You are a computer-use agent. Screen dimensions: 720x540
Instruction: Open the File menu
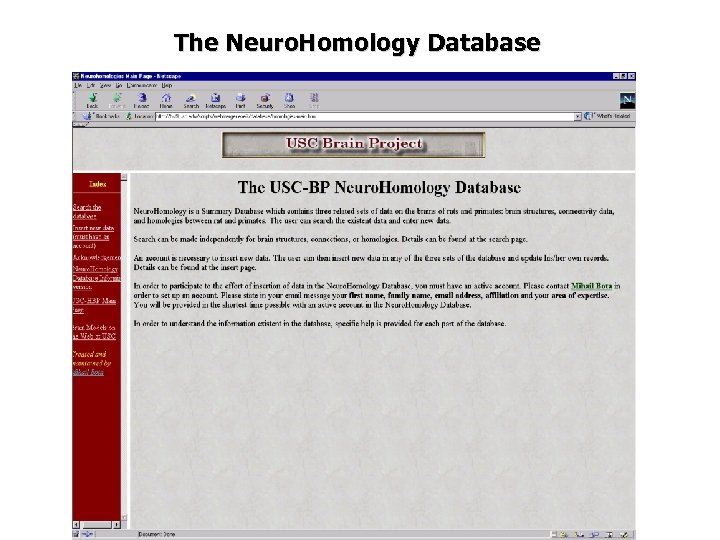pos(78,85)
